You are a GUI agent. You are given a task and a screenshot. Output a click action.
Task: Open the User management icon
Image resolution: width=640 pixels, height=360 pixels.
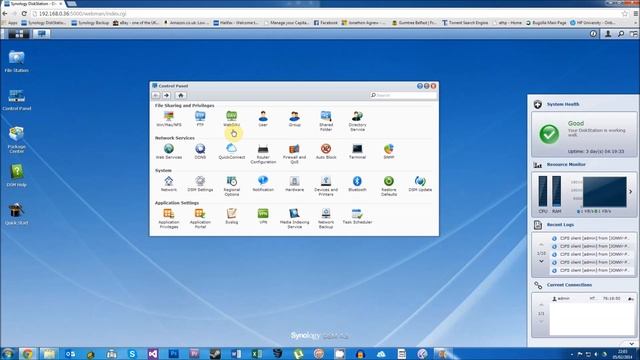263,119
